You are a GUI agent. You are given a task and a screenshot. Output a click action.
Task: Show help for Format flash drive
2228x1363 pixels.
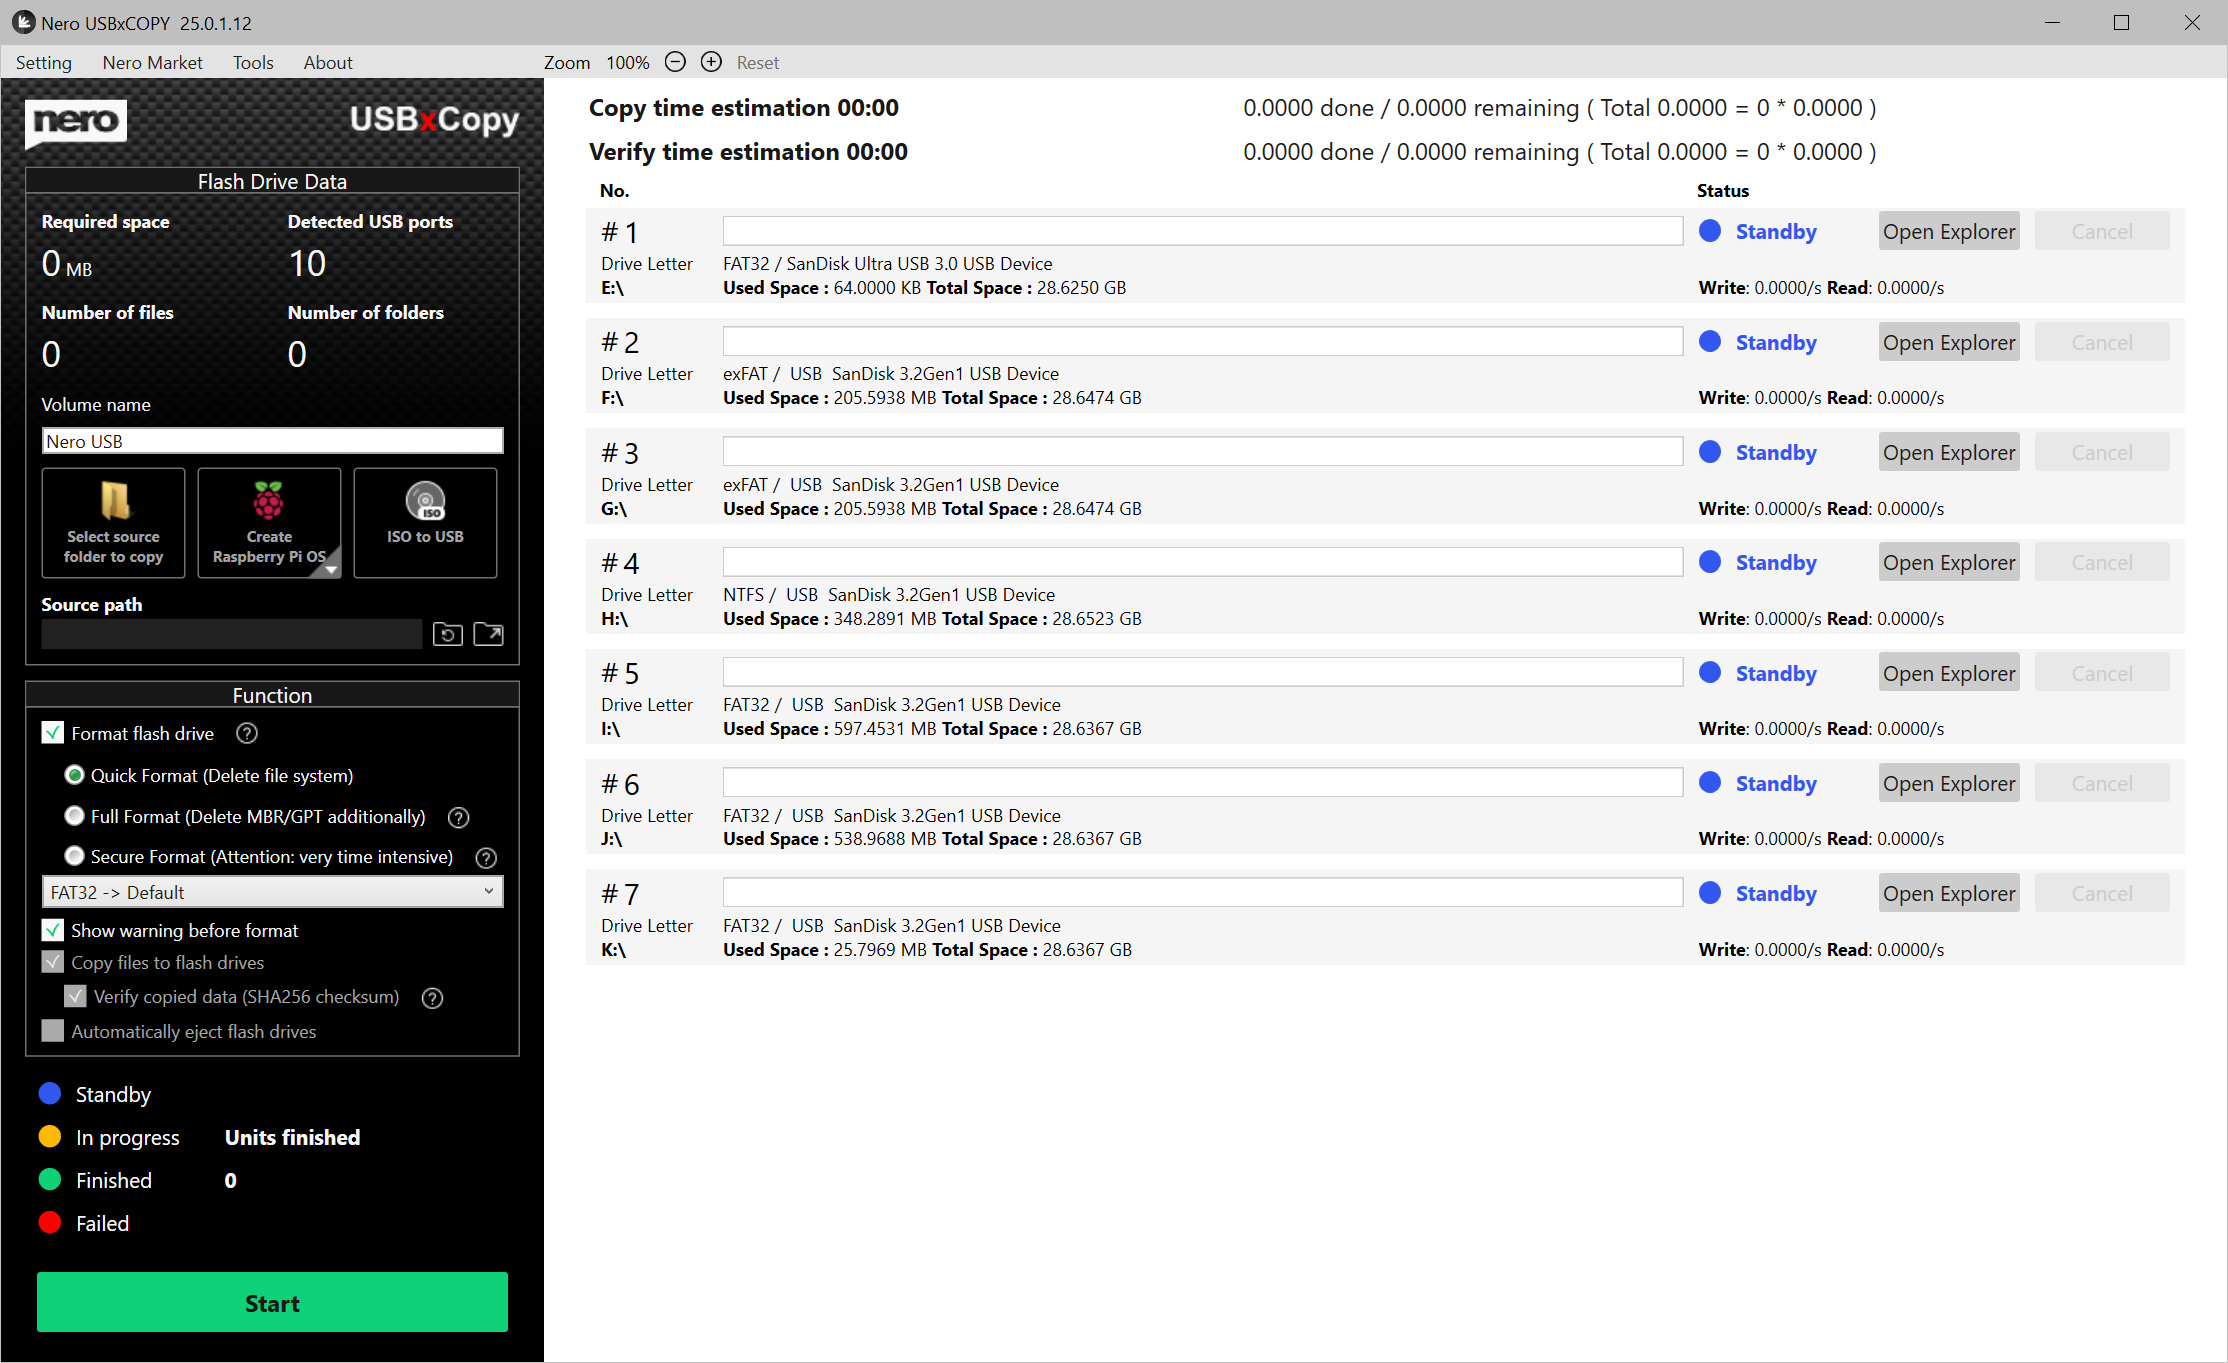pyautogui.click(x=247, y=733)
